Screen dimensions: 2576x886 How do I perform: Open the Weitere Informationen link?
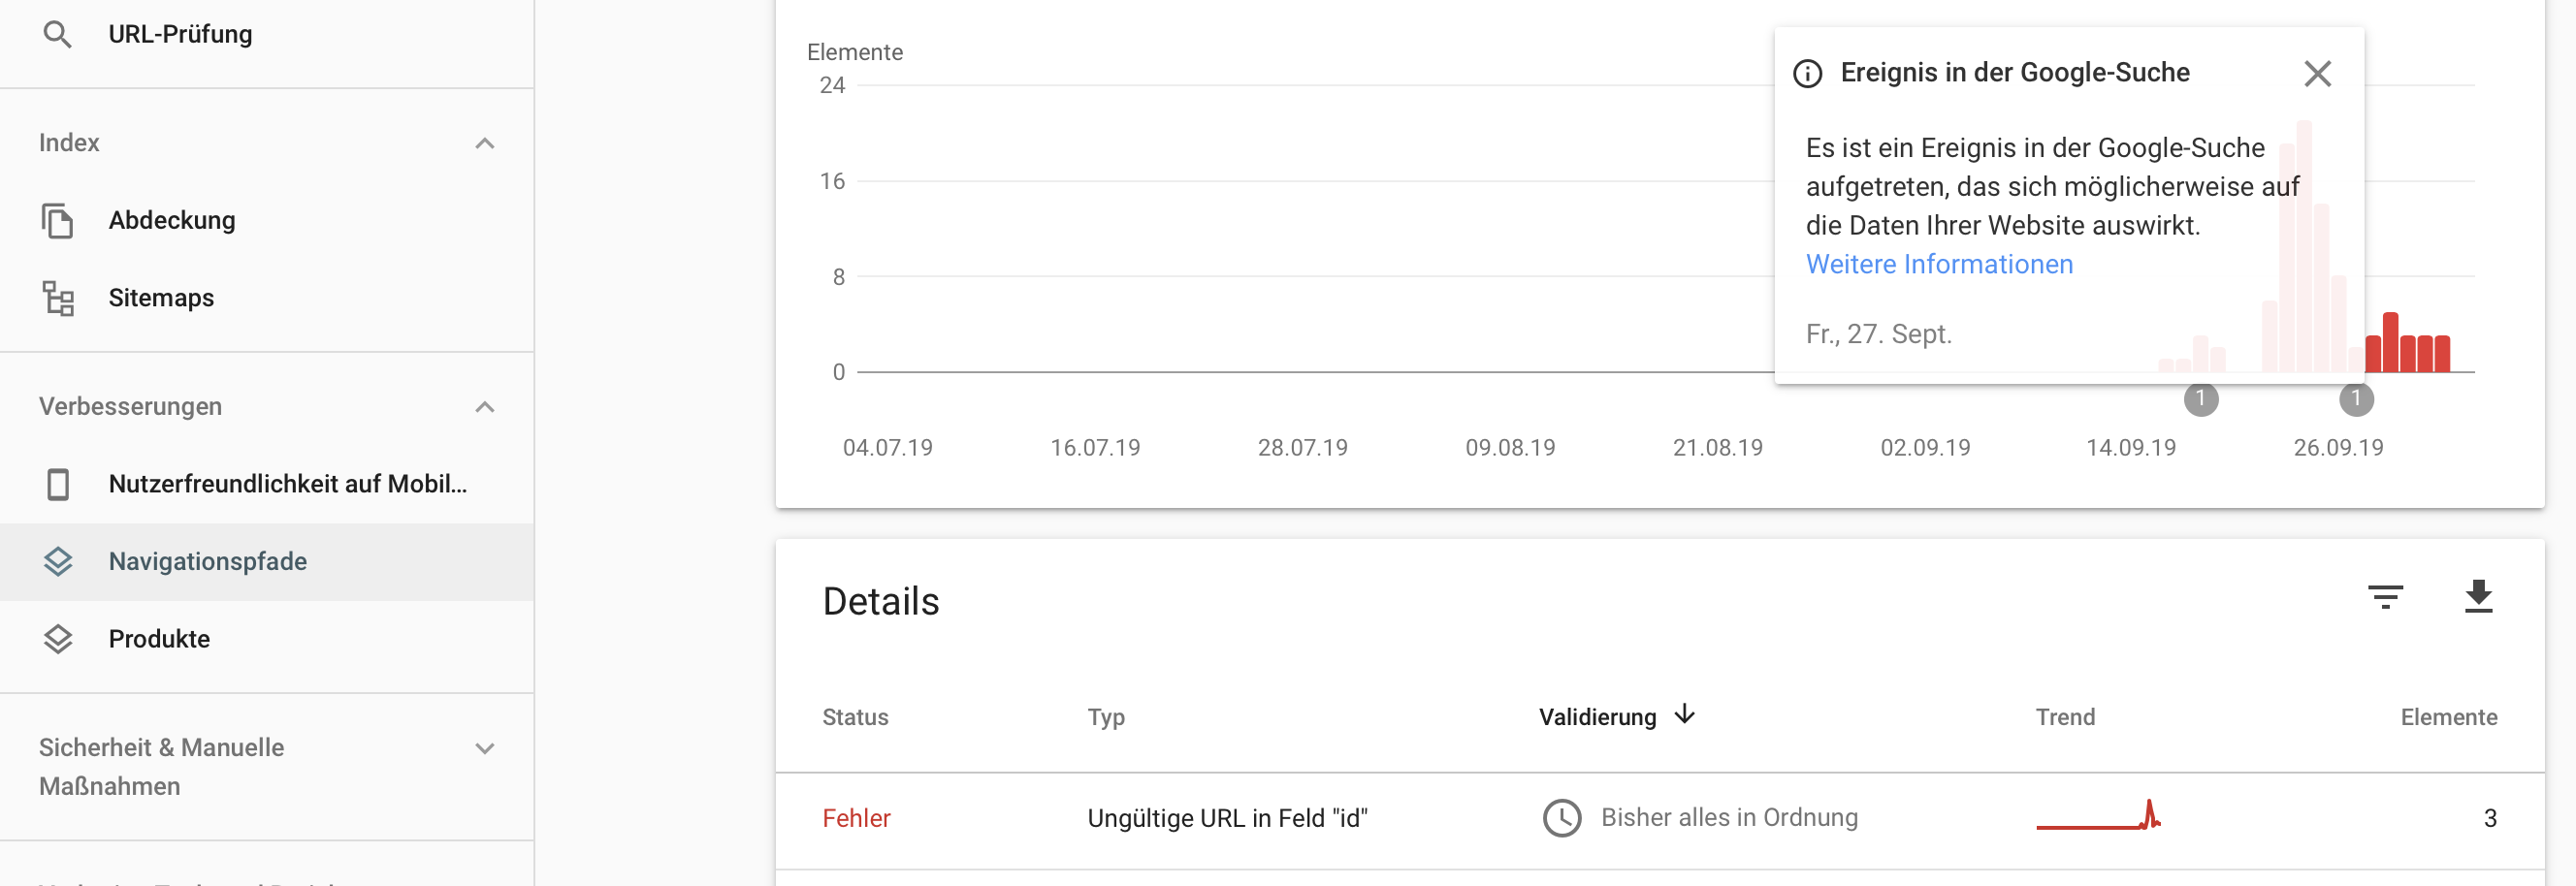pyautogui.click(x=1939, y=264)
